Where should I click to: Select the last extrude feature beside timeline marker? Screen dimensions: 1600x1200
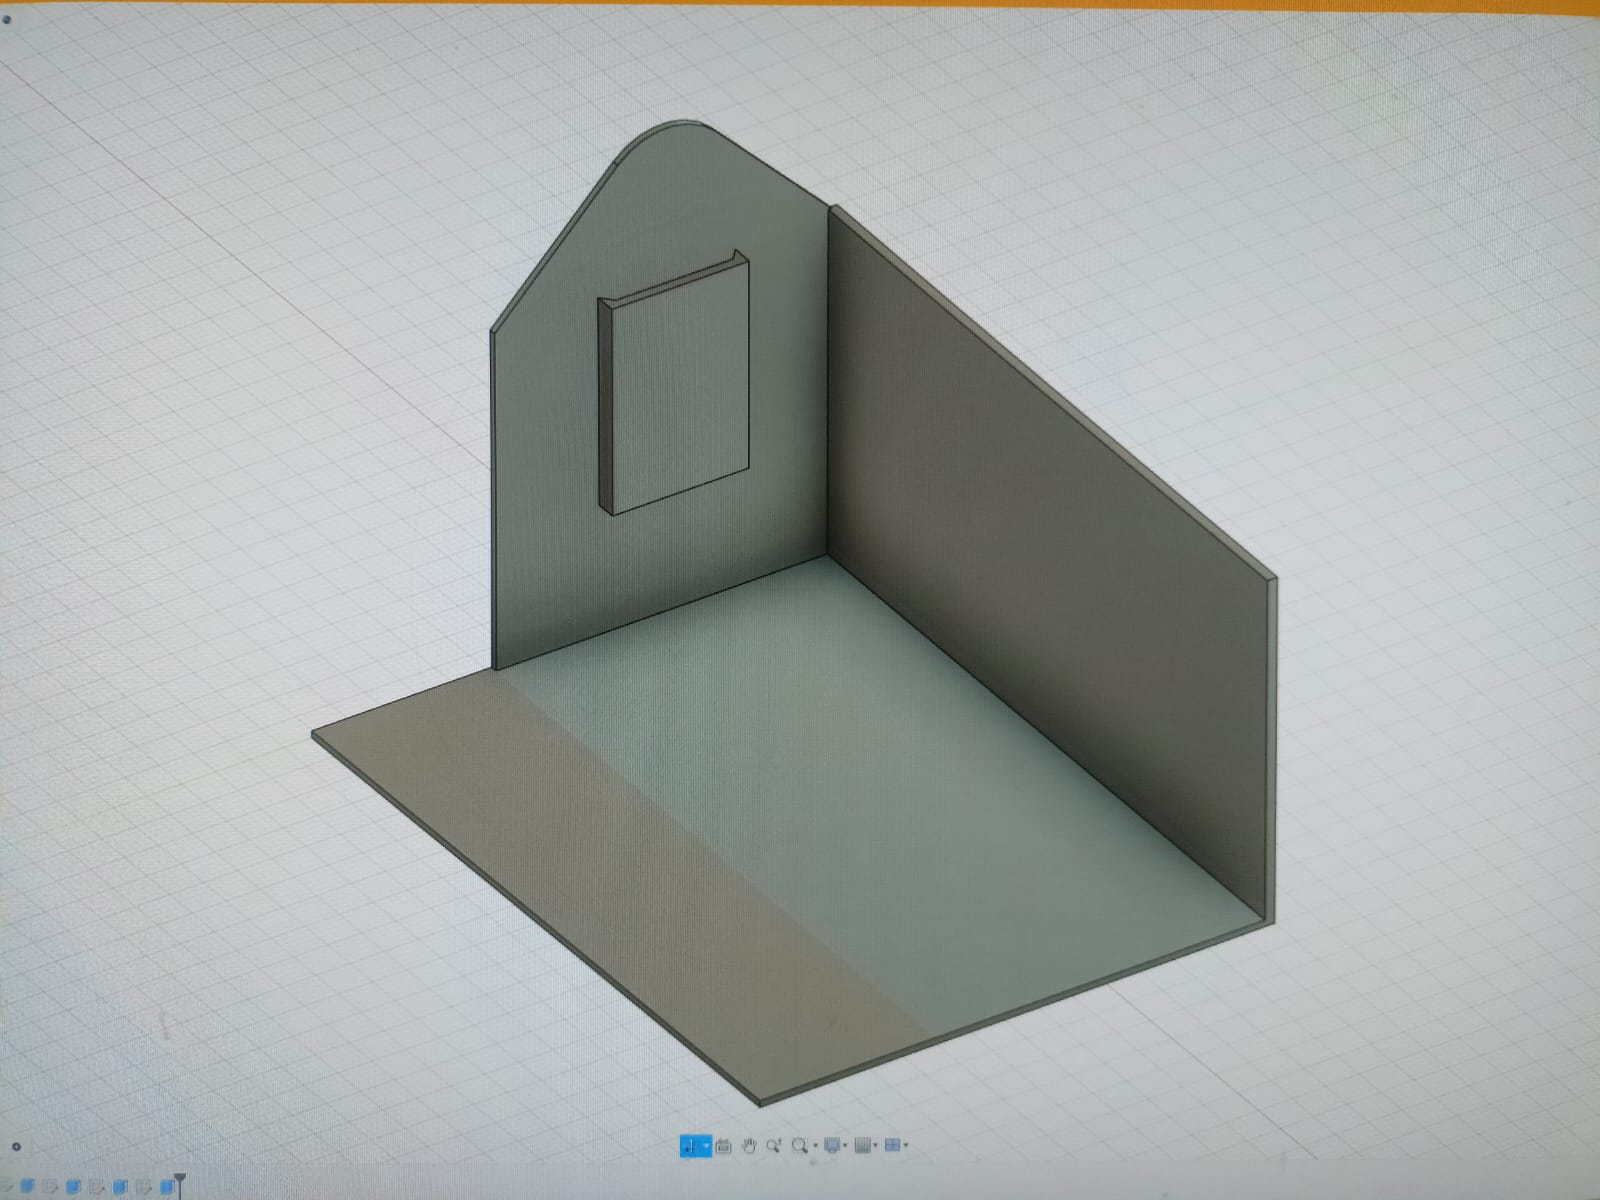167,1187
